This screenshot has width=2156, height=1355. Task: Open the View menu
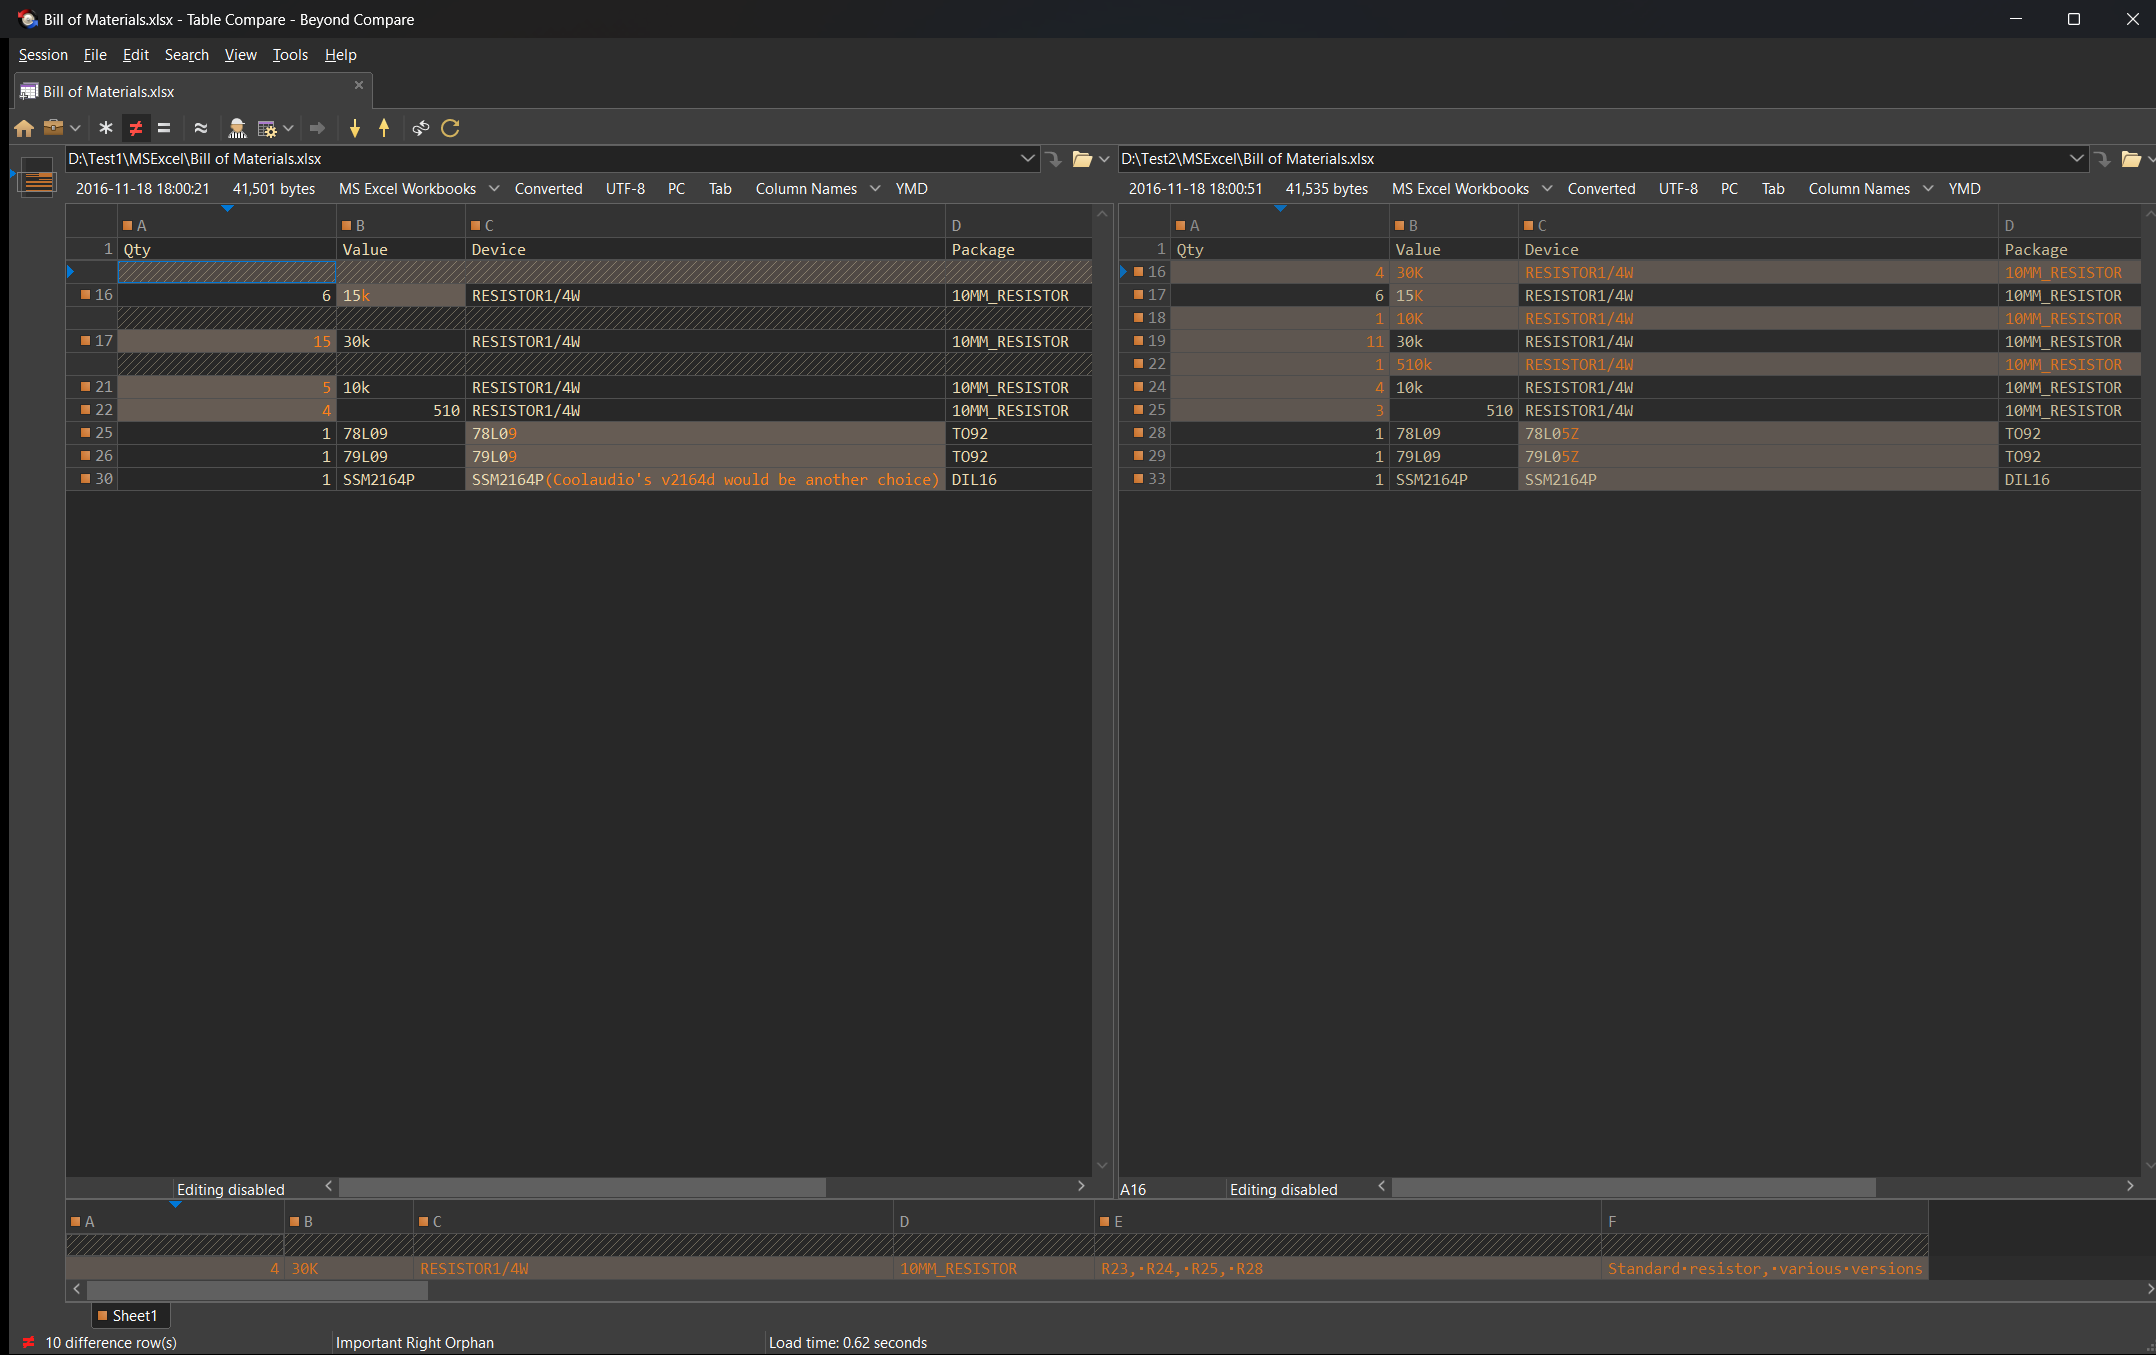240,55
